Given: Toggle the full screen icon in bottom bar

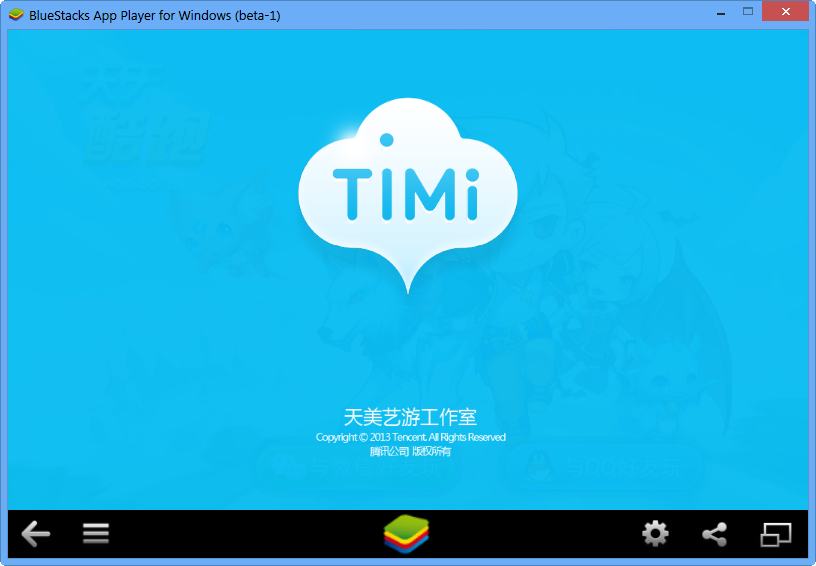Looking at the screenshot, I should pyautogui.click(x=776, y=535).
